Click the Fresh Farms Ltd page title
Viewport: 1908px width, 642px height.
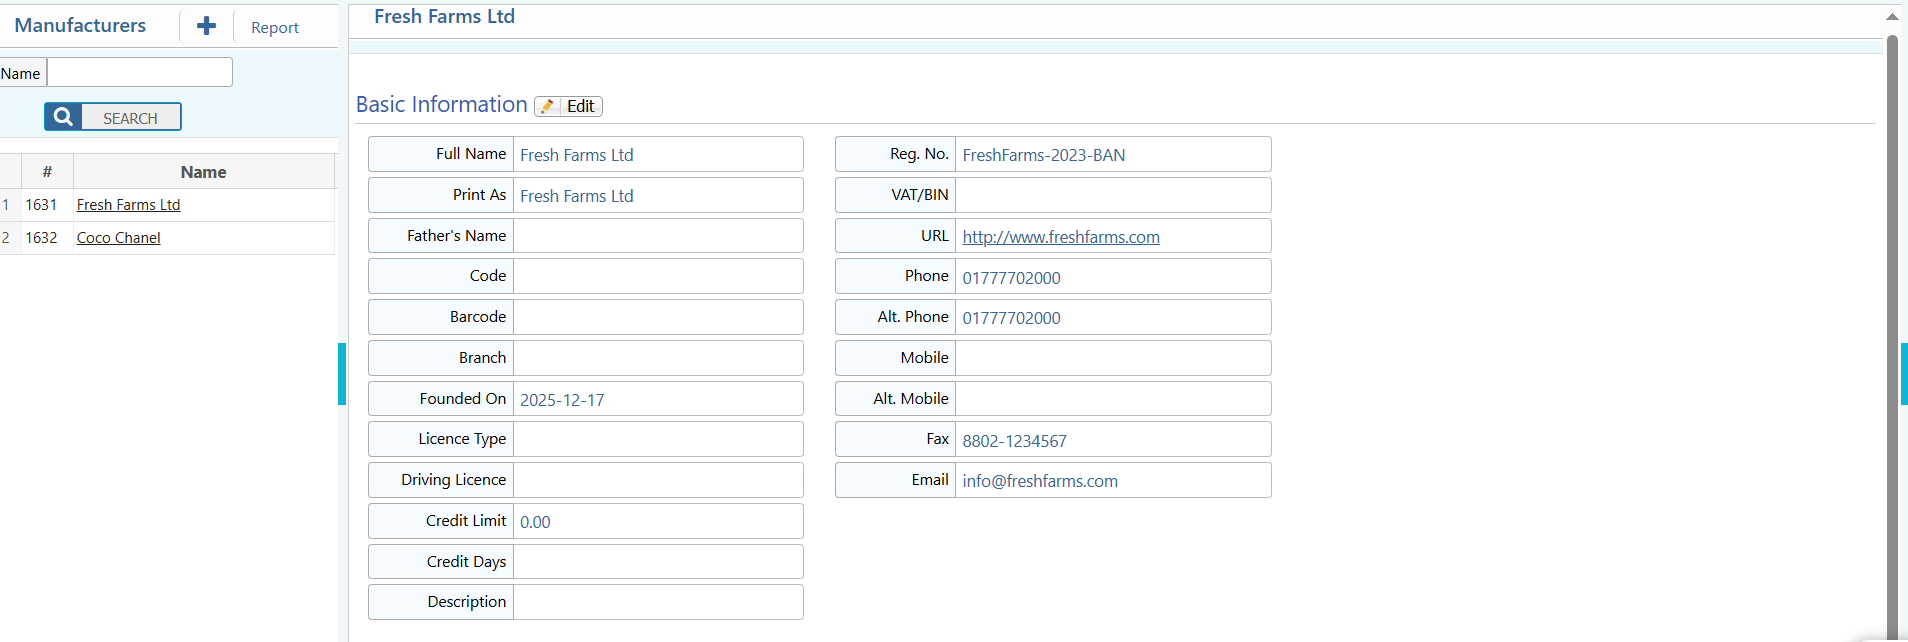coord(444,16)
